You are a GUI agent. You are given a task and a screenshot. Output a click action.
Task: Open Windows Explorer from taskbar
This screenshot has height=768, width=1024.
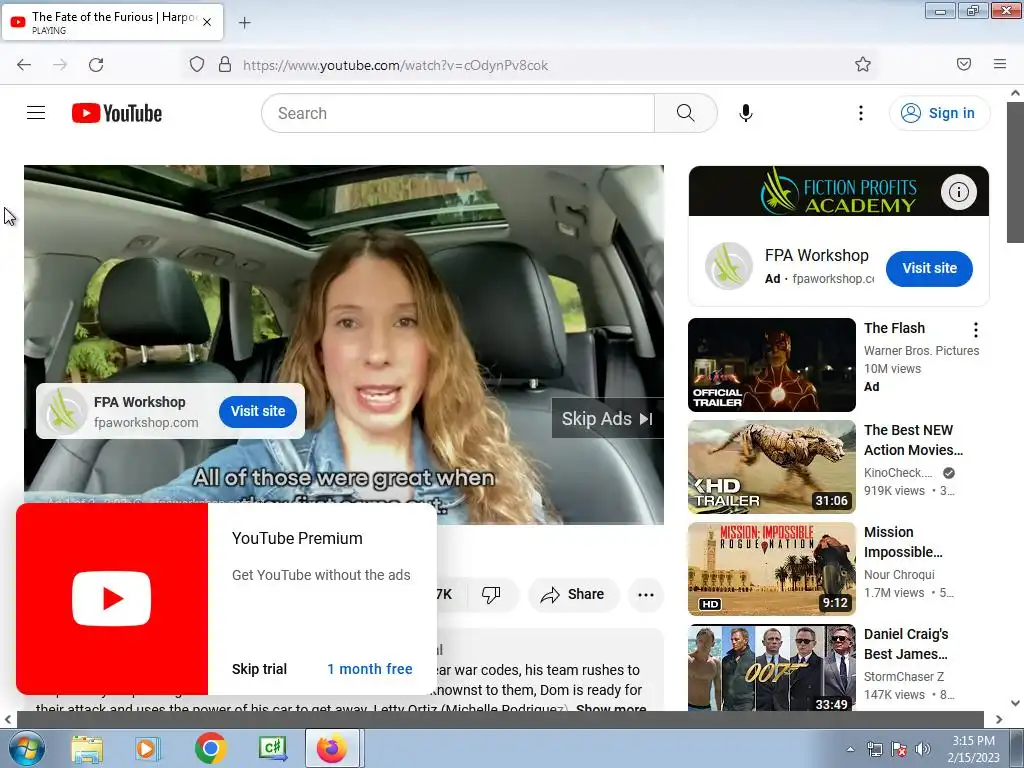point(87,748)
